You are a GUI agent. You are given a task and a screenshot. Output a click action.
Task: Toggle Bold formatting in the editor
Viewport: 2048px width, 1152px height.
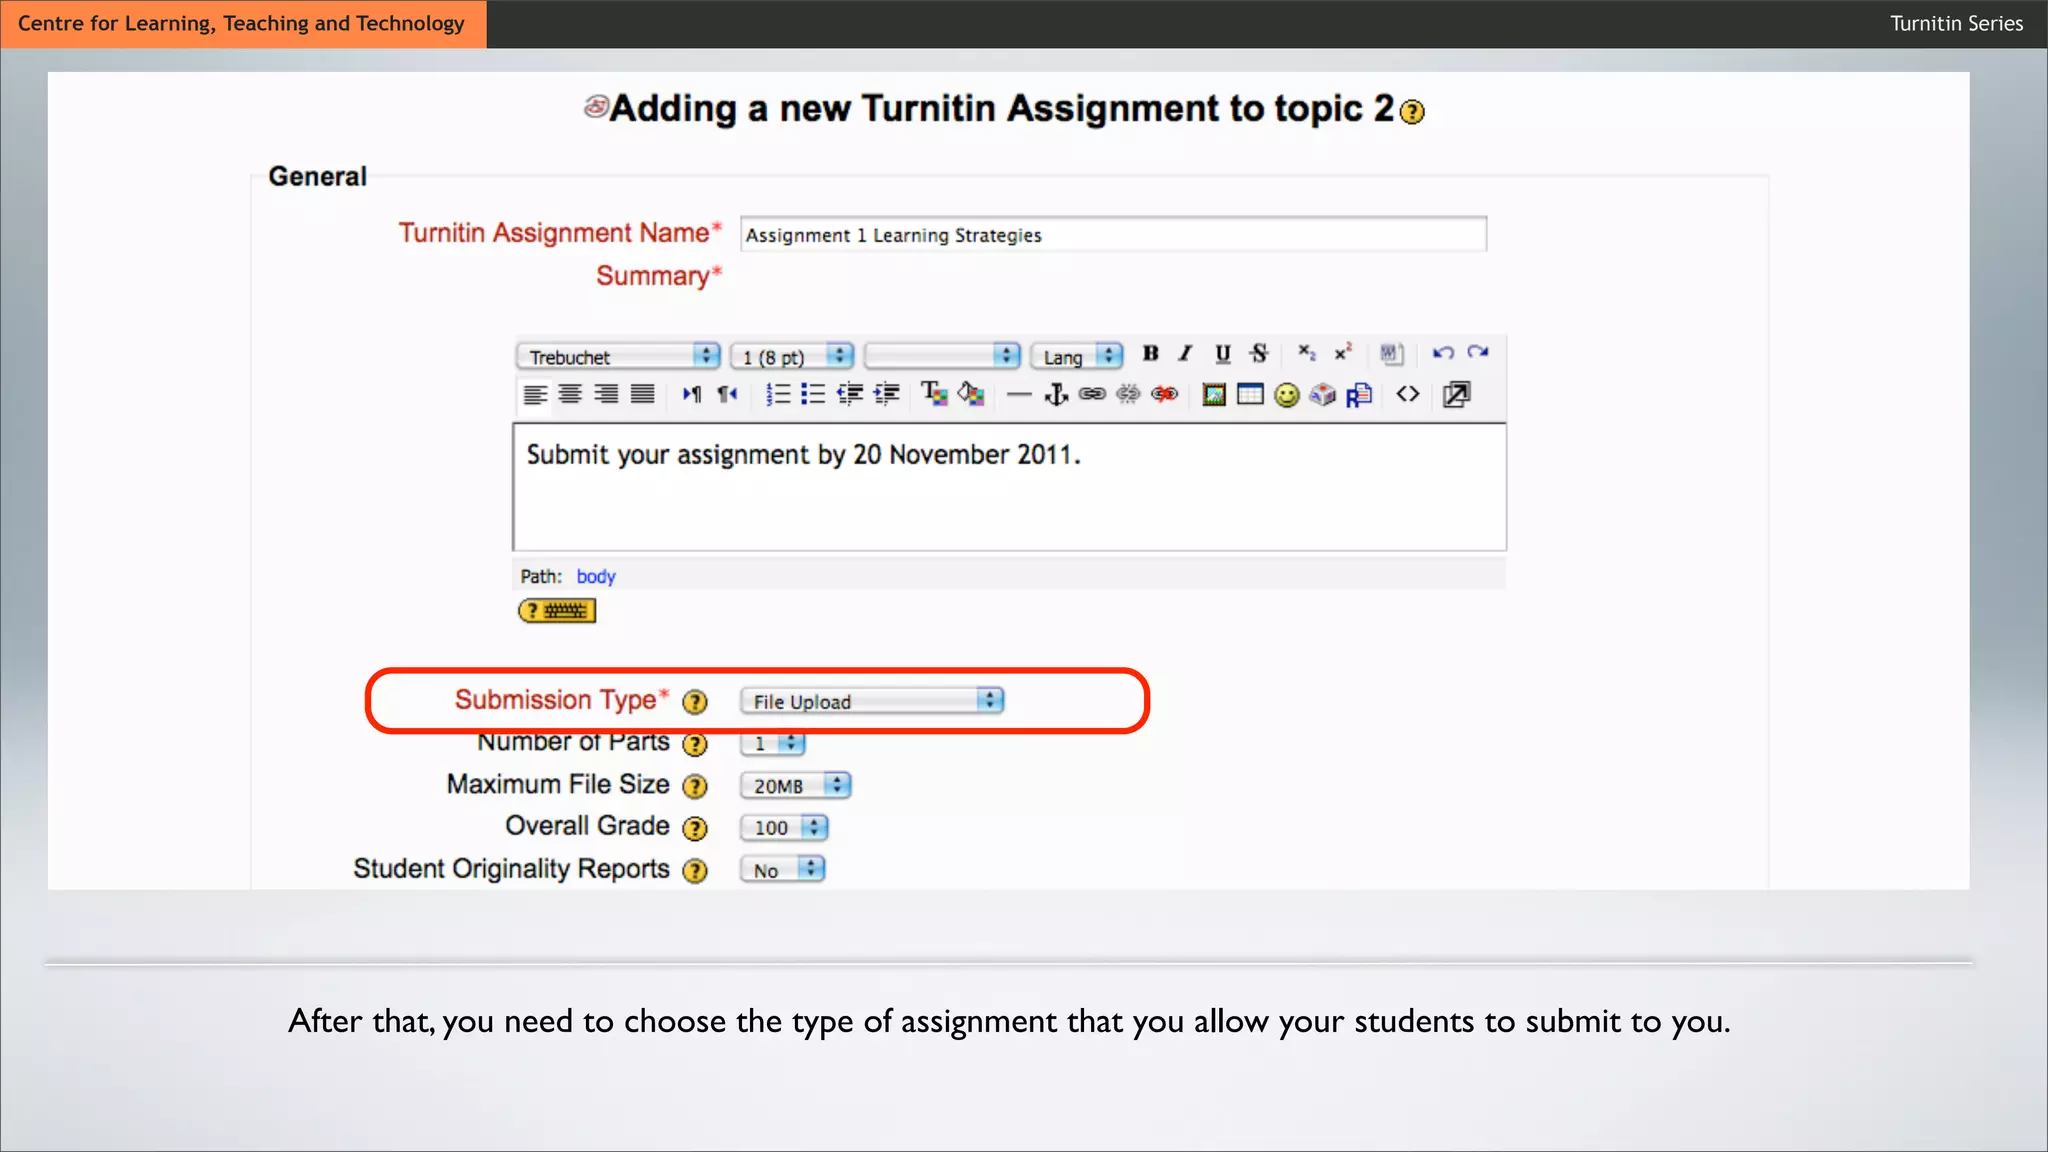point(1151,353)
